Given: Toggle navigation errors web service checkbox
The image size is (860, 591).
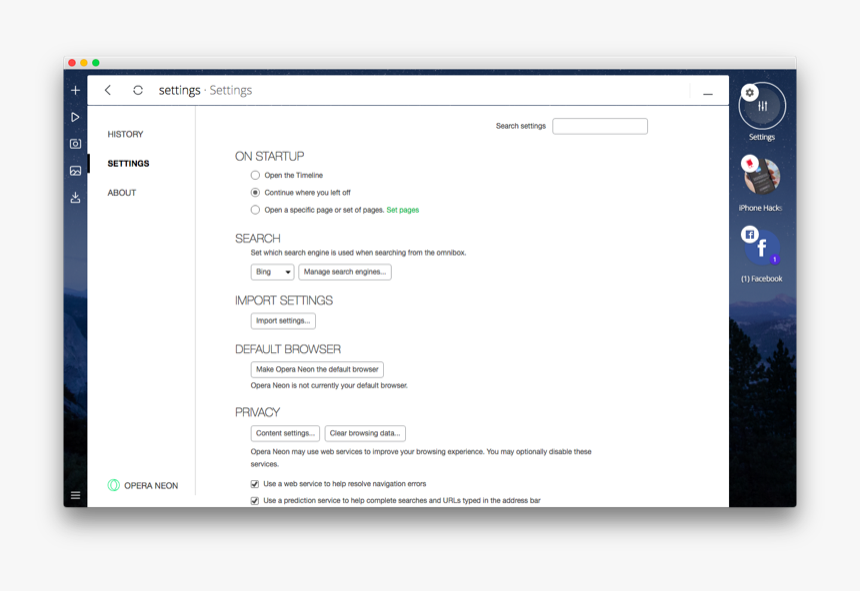Looking at the screenshot, I should (254, 484).
